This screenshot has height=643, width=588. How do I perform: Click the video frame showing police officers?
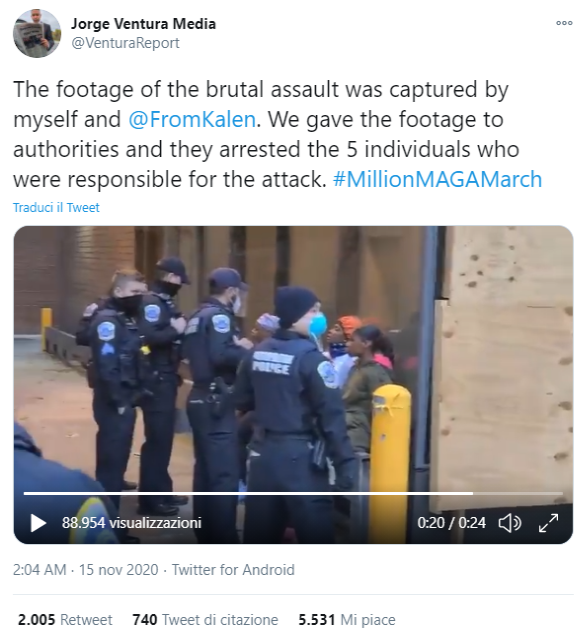(x=293, y=369)
